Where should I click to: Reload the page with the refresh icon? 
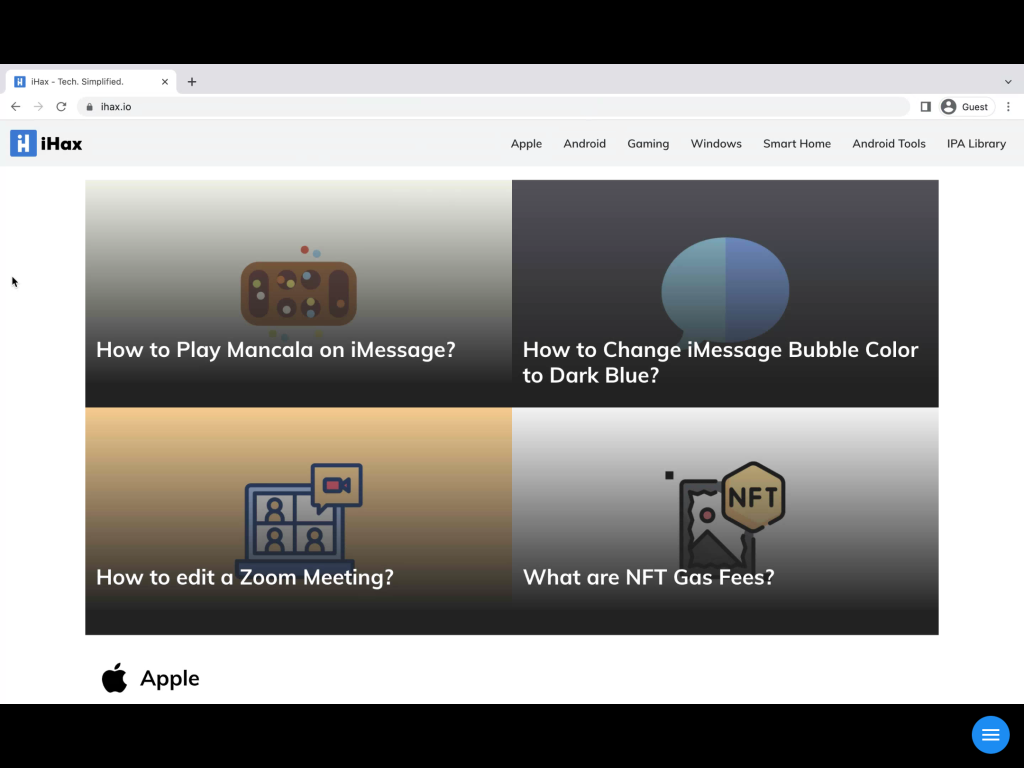coord(61,106)
